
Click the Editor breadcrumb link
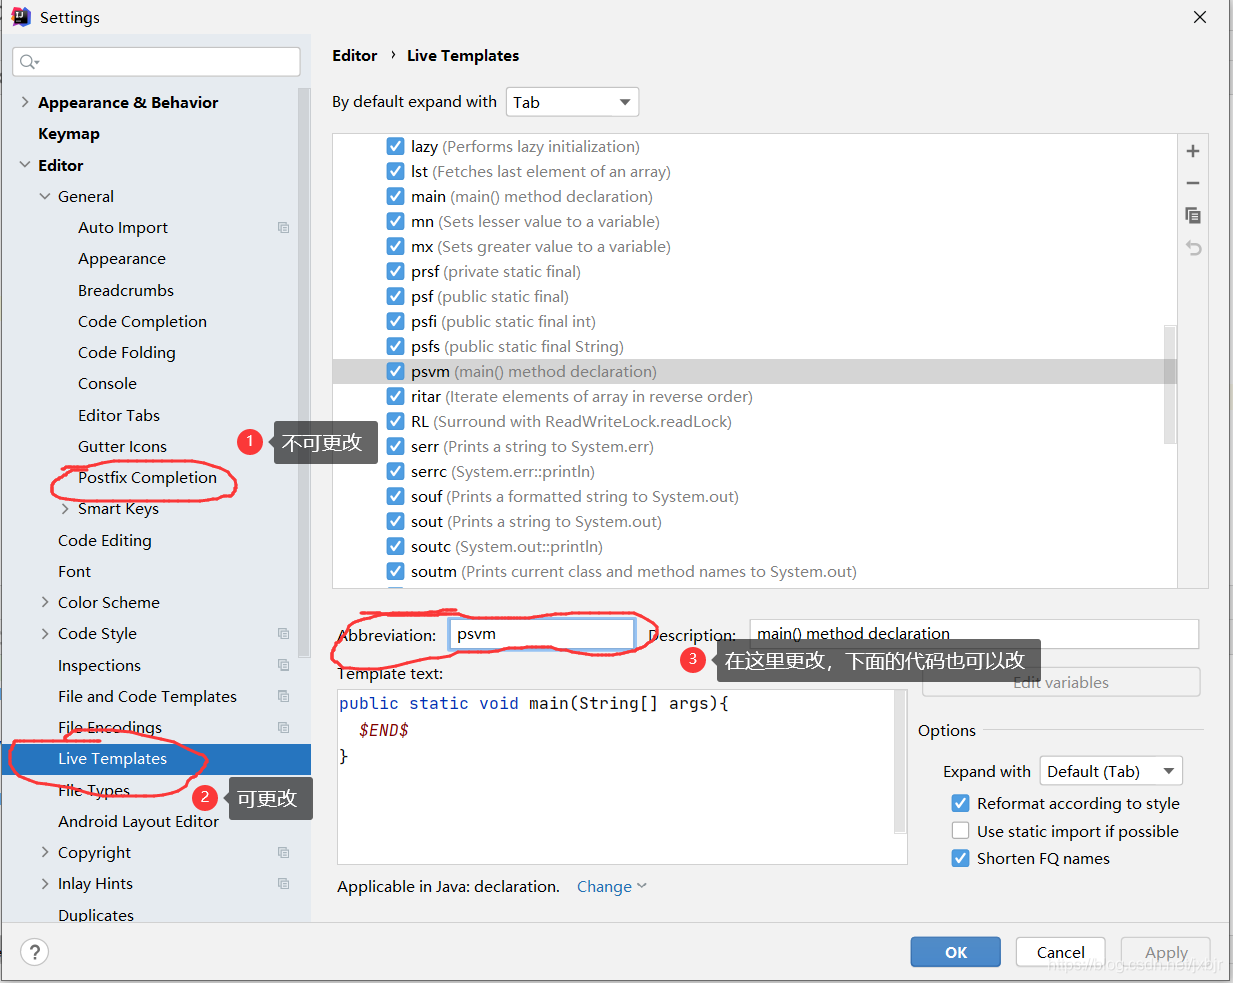355,55
